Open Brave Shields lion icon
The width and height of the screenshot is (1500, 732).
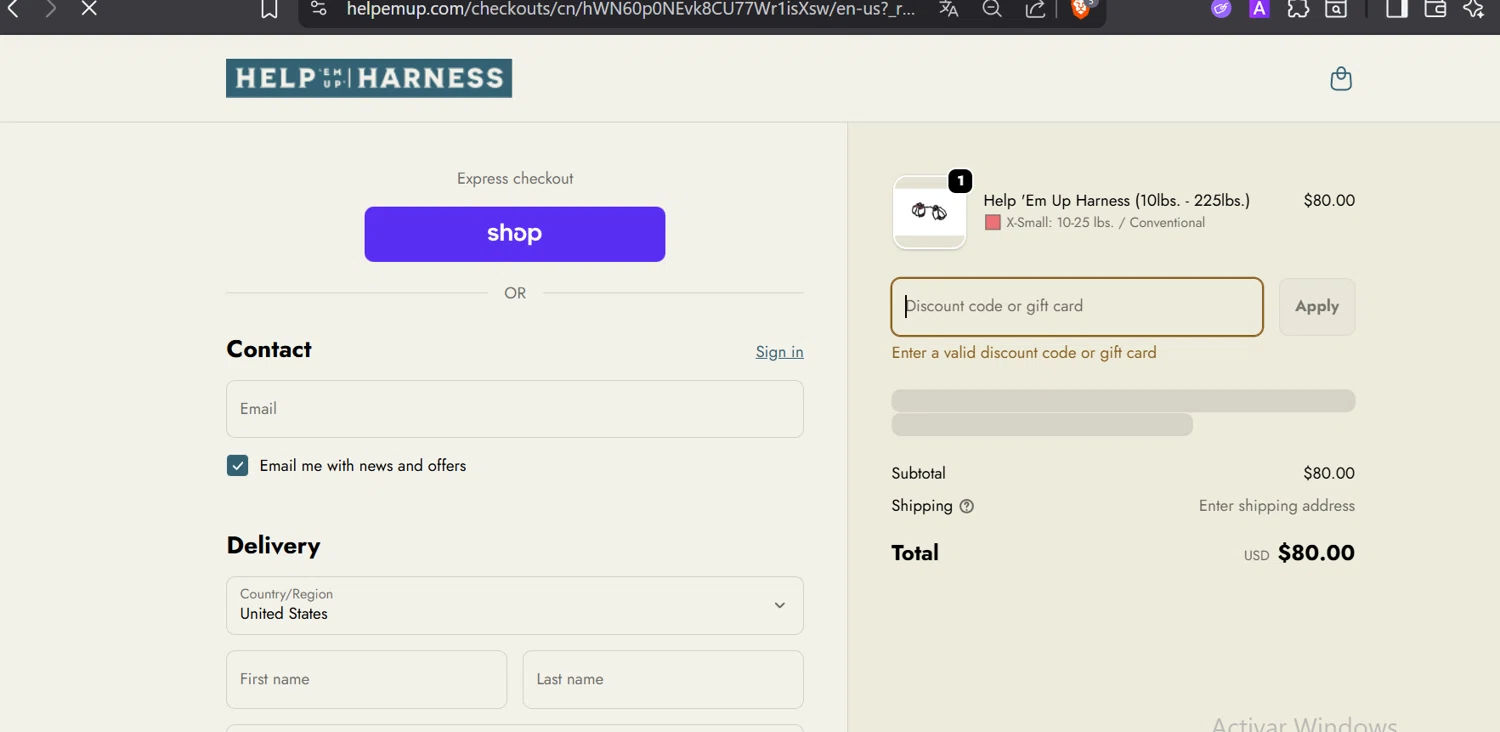point(1081,9)
